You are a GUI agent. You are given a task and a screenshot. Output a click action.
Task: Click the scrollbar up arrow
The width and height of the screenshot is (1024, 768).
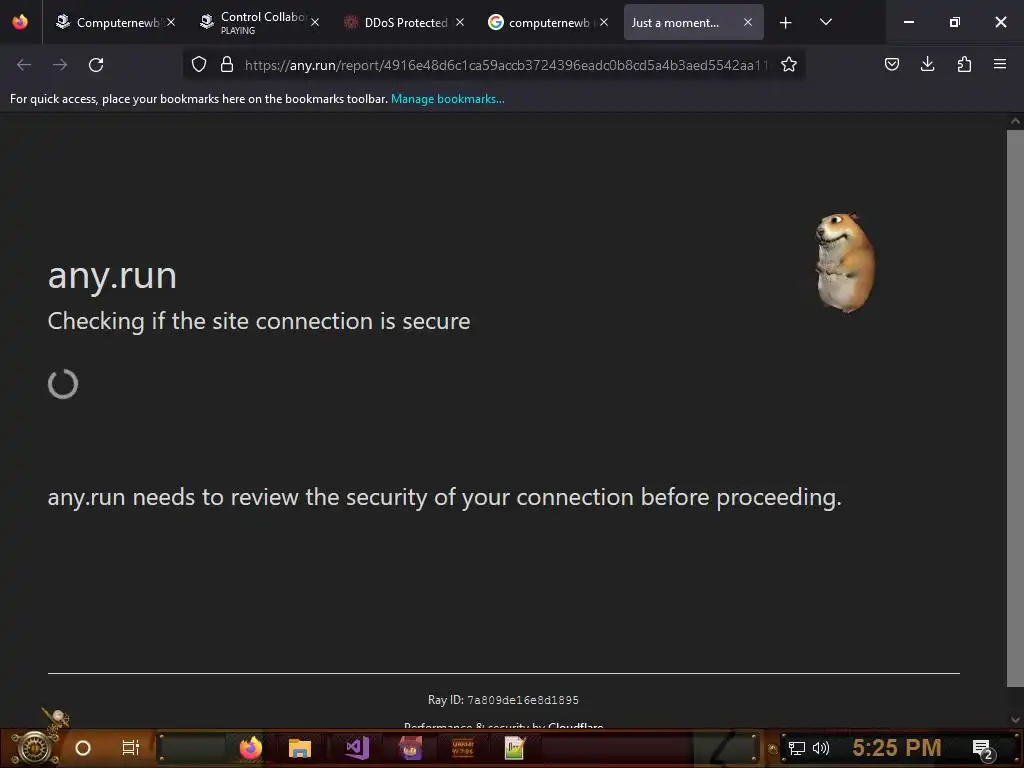[x=1015, y=121]
